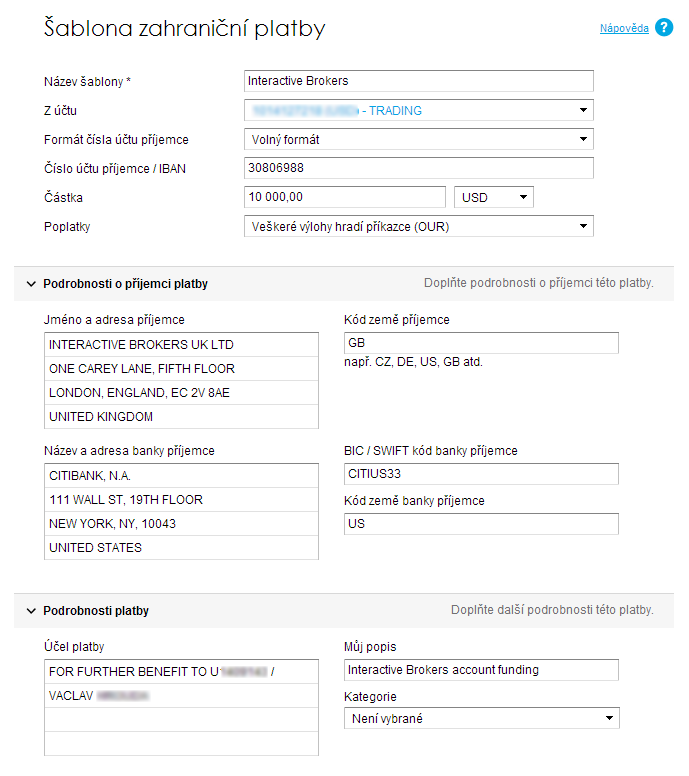Collapse the Podrobnosti platby section
This screenshot has height=776, width=689.
click(31, 610)
